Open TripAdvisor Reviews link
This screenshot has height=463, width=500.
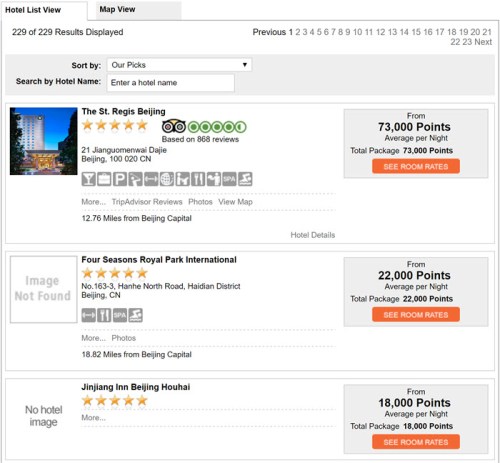(147, 202)
